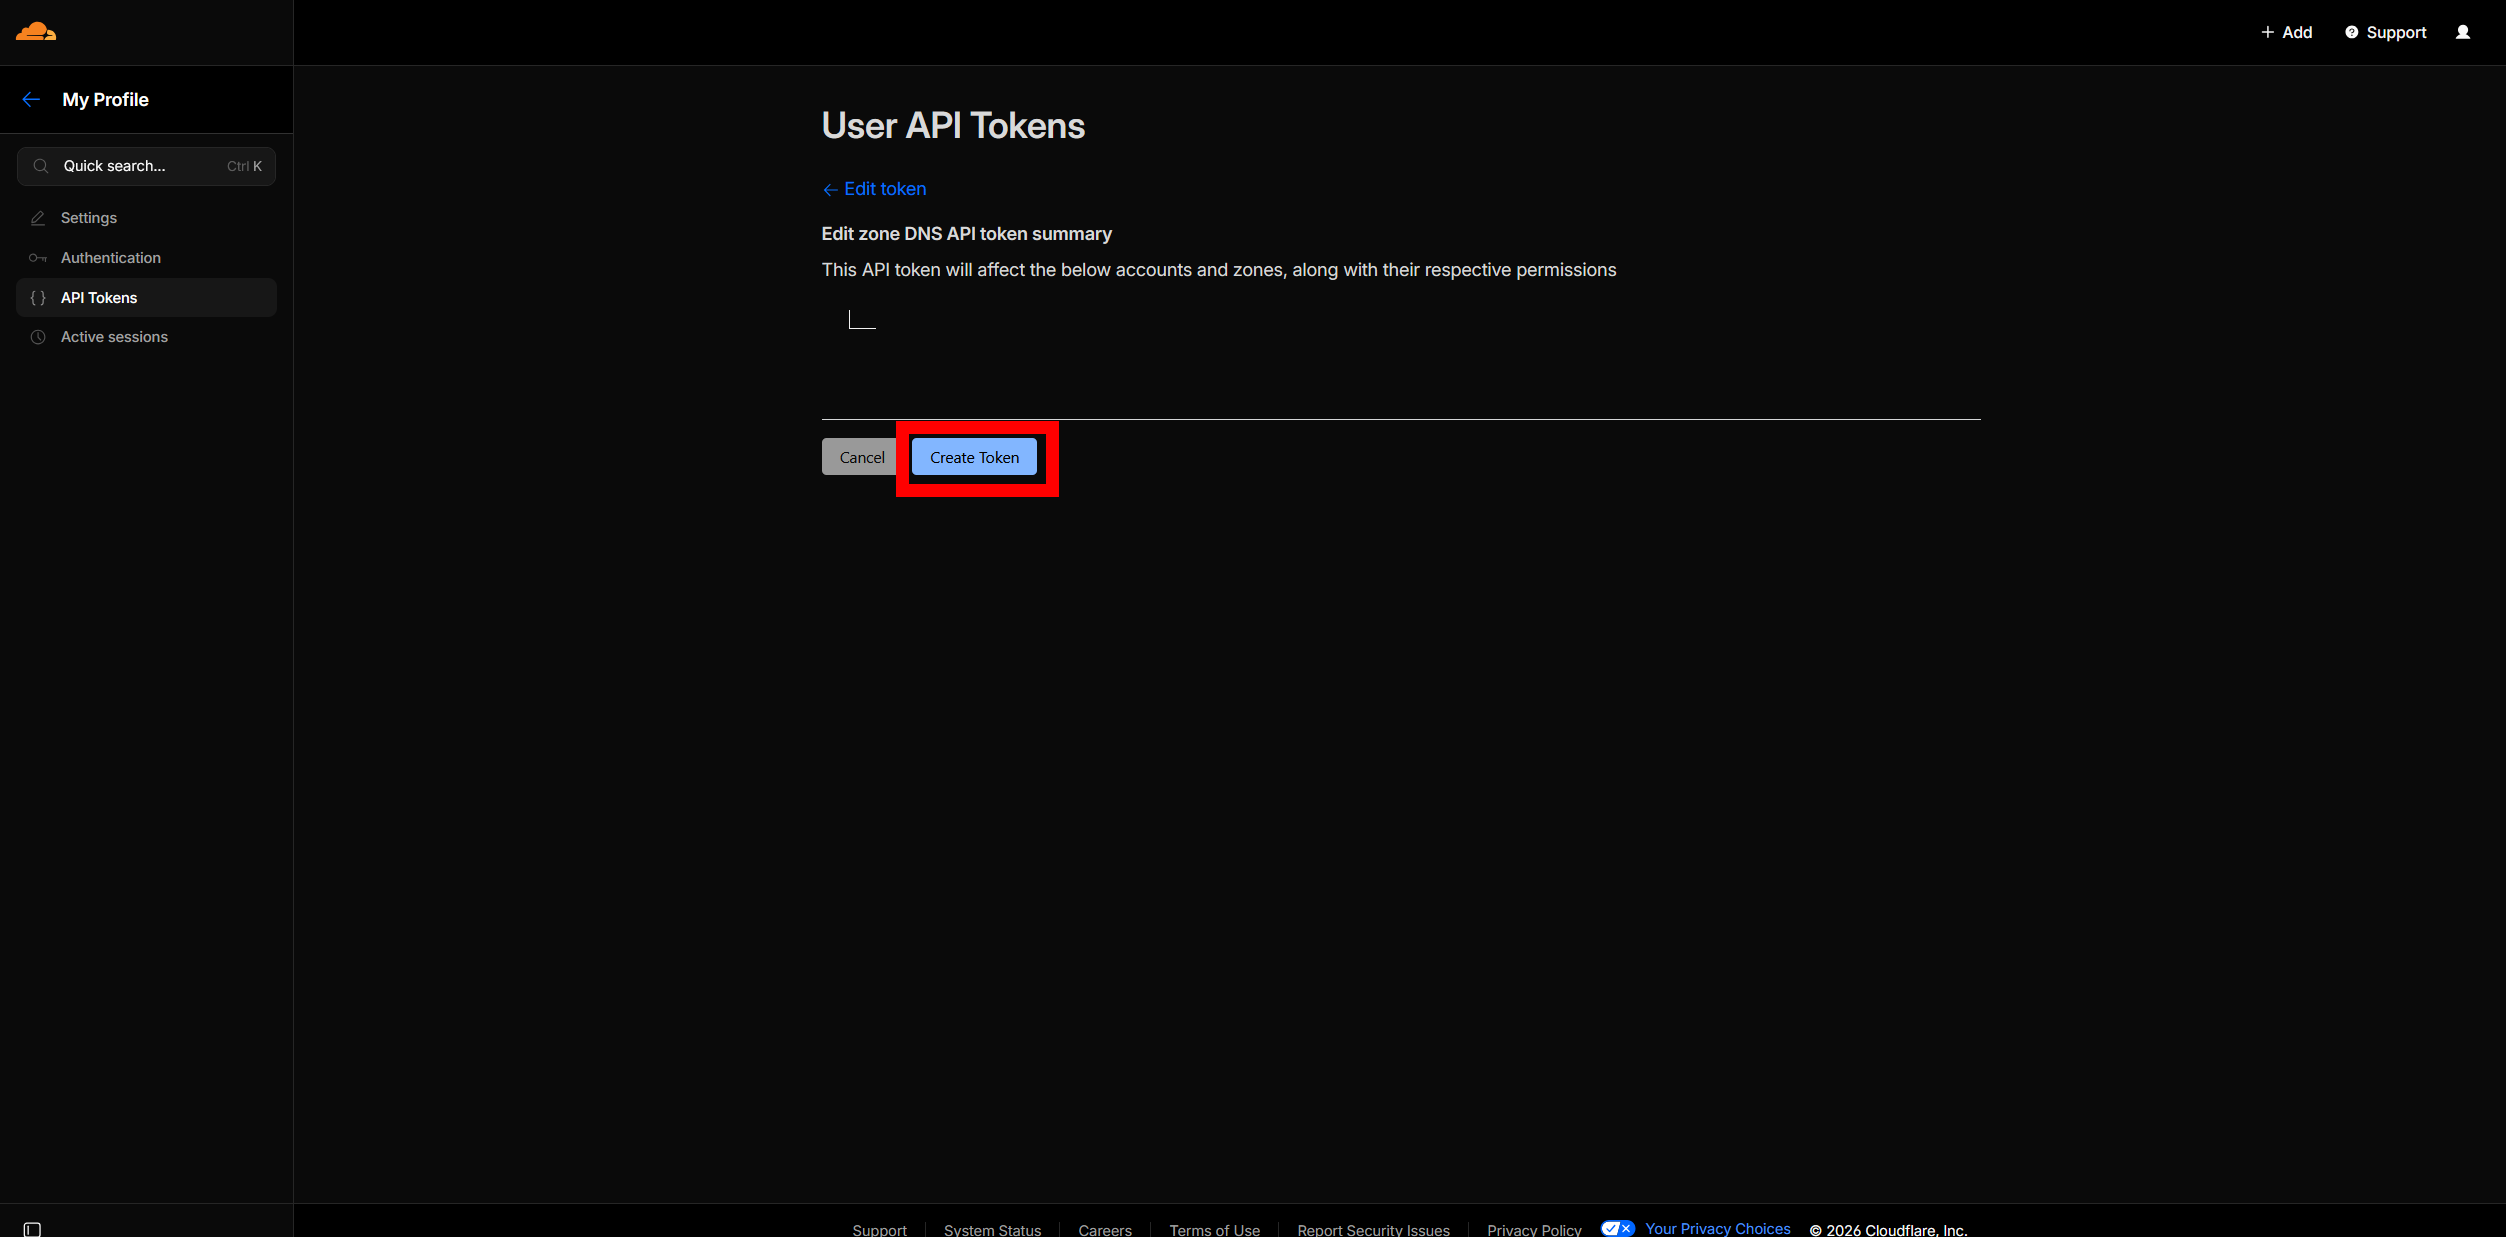
Task: Open Active sessions menu item
Action: pyautogui.click(x=114, y=337)
